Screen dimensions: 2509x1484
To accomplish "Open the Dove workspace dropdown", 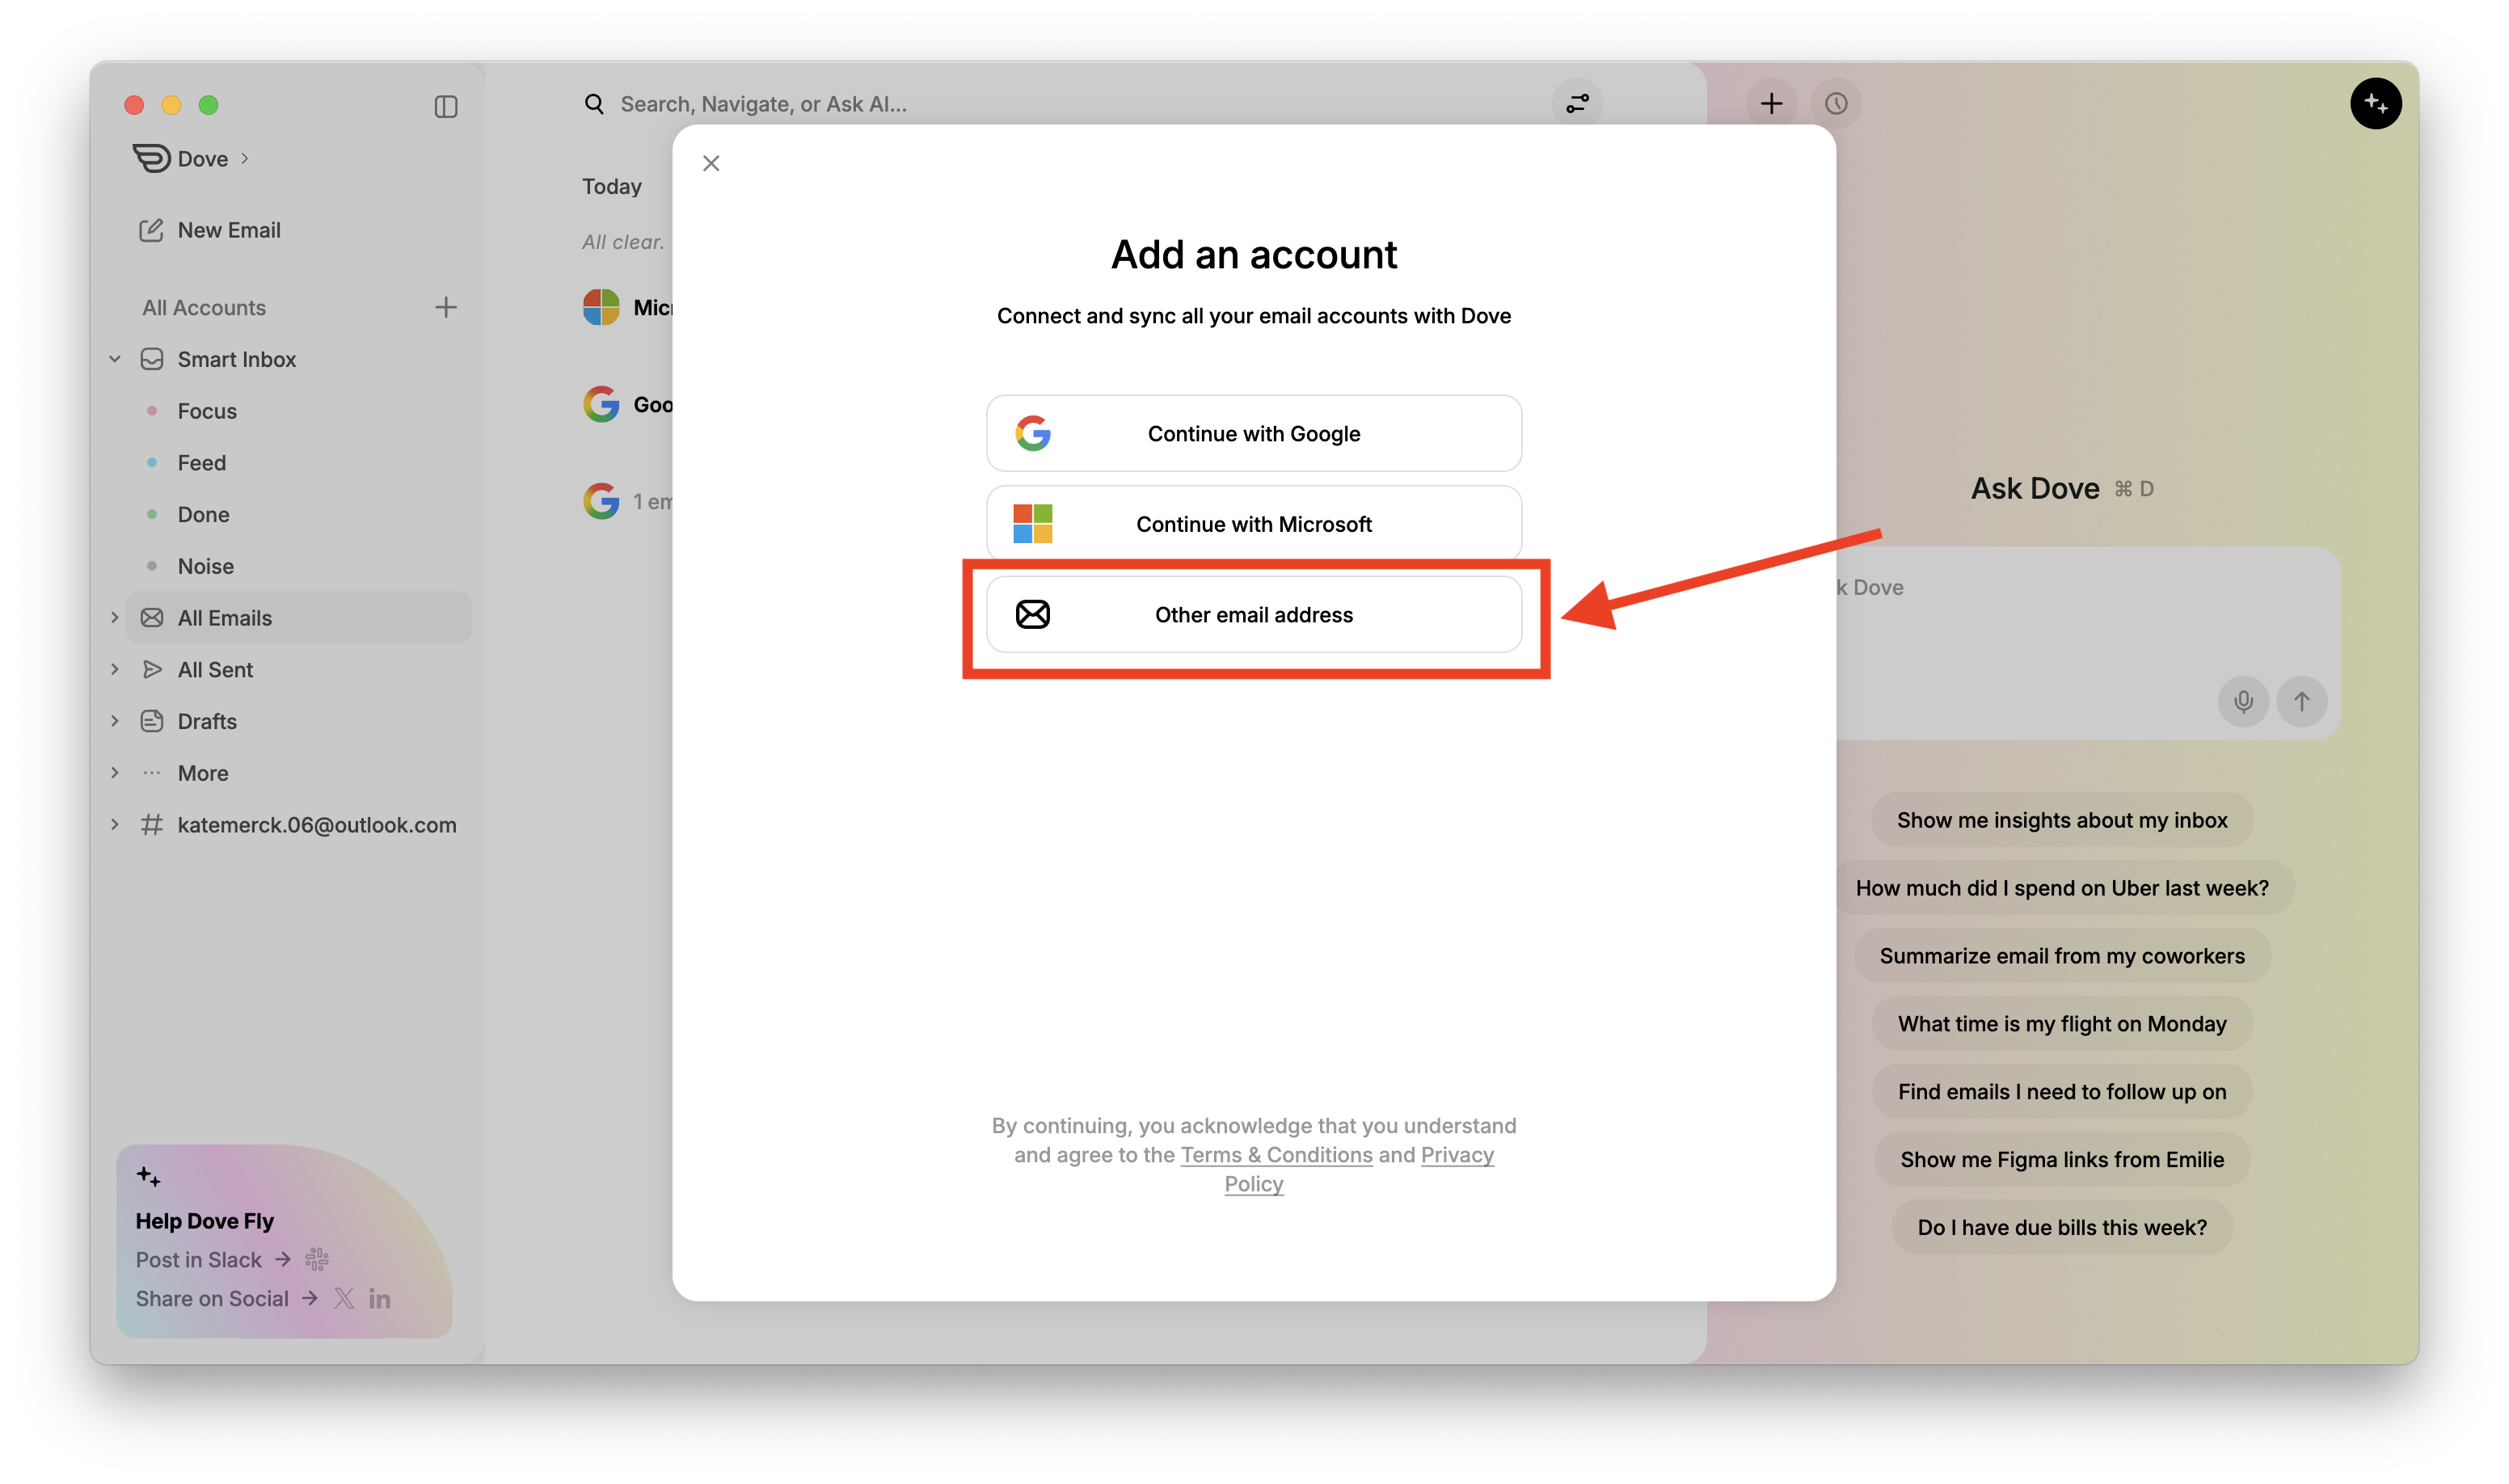I will coord(203,159).
